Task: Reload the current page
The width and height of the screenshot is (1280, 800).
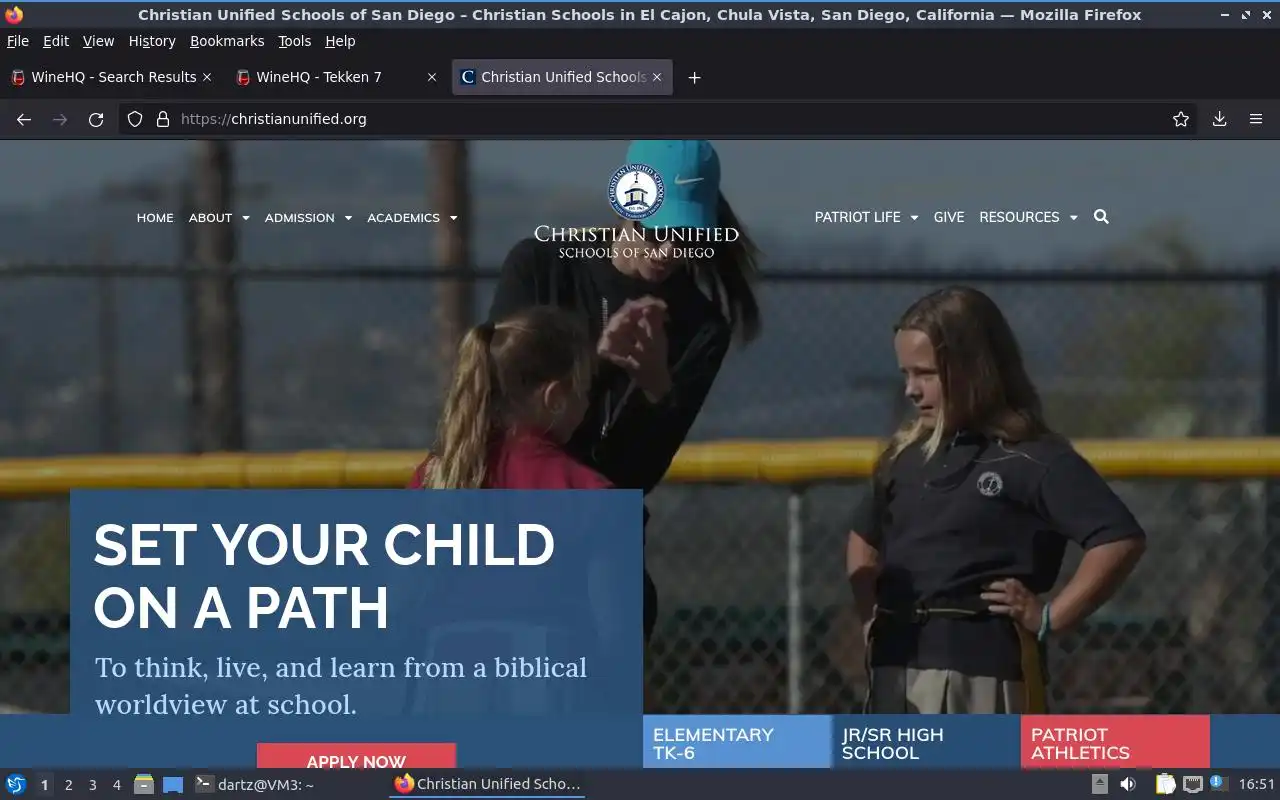Action: 96,119
